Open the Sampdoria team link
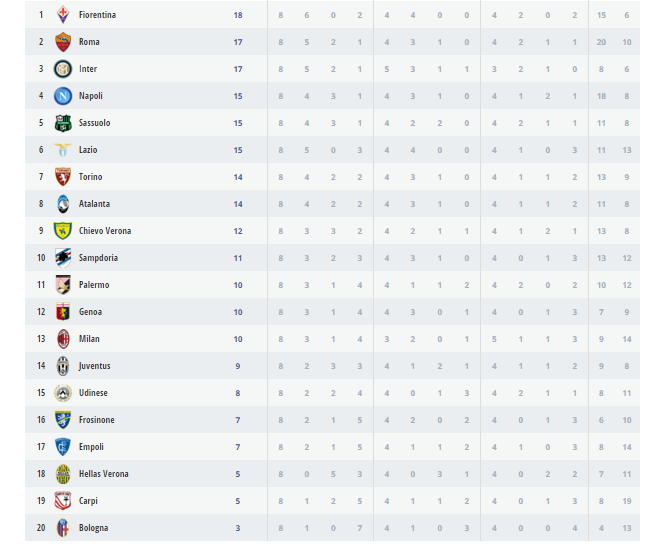The image size is (661, 550). tap(98, 258)
